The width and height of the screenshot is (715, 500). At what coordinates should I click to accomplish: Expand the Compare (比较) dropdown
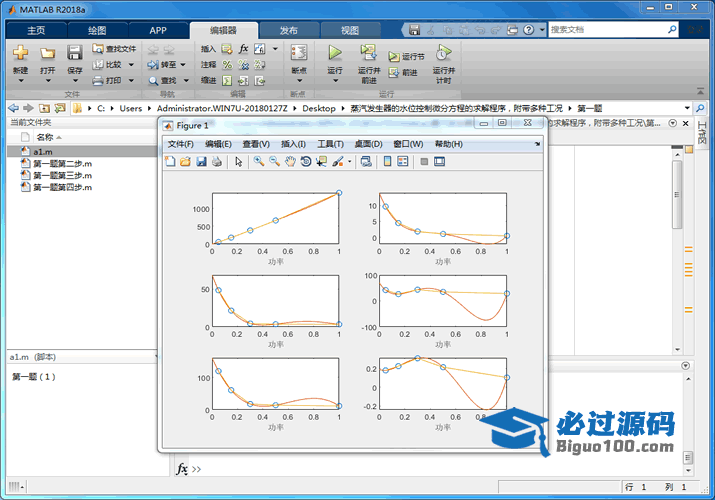click(127, 64)
